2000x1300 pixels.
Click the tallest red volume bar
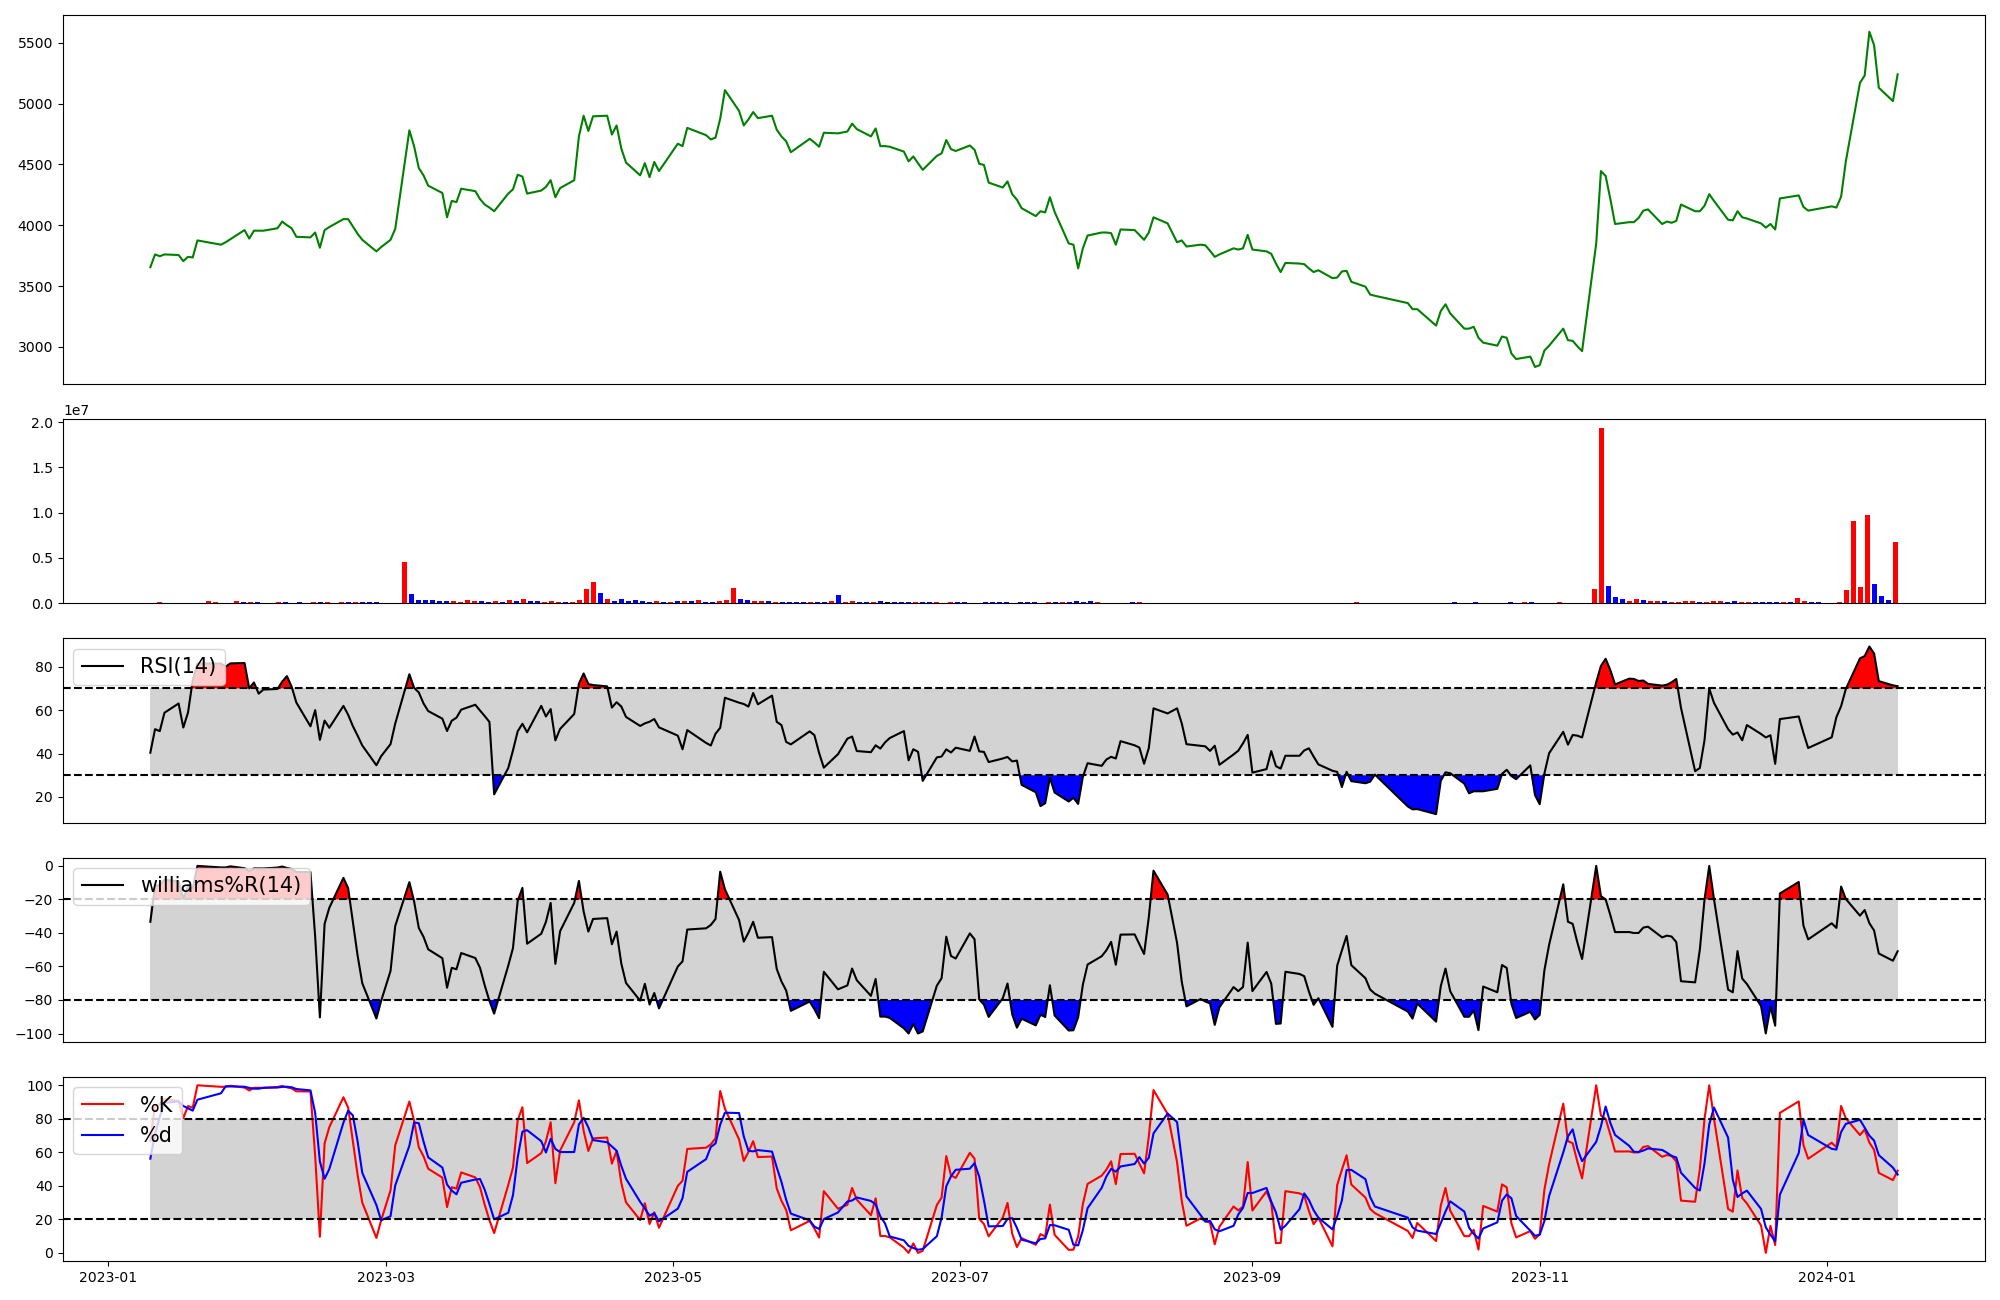[1601, 515]
